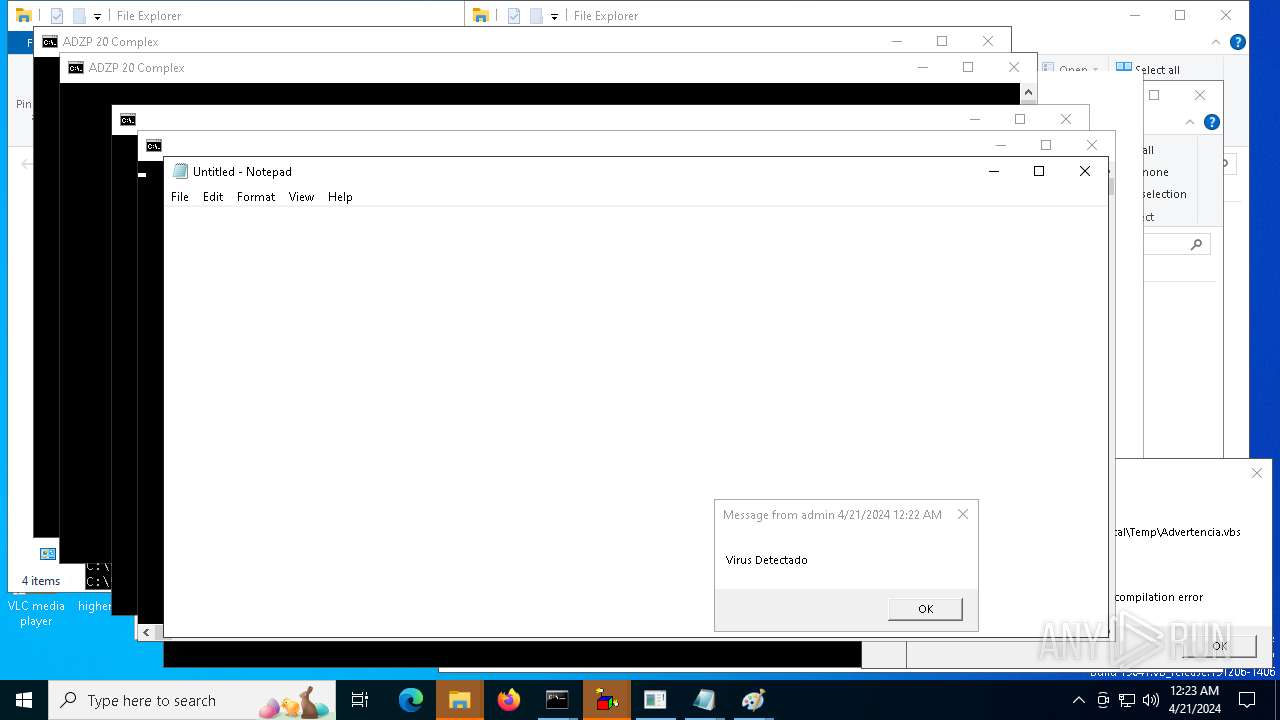Select the VLC media player desktop icon label
The width and height of the screenshot is (1280, 720).
click(x=36, y=613)
